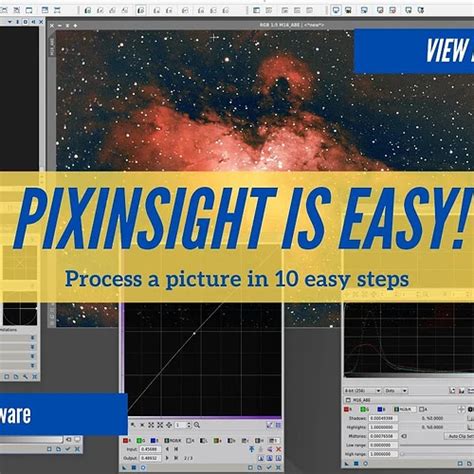Reset midtones balance icon next to Midtones
Image resolution: width=474 pixels, height=474 pixels.
click(x=404, y=436)
